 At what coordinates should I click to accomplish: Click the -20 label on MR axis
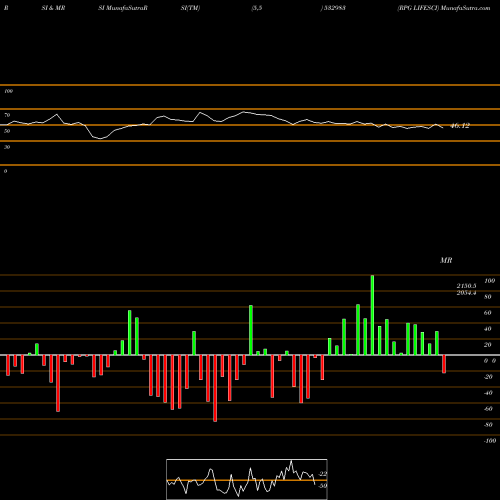488,377
